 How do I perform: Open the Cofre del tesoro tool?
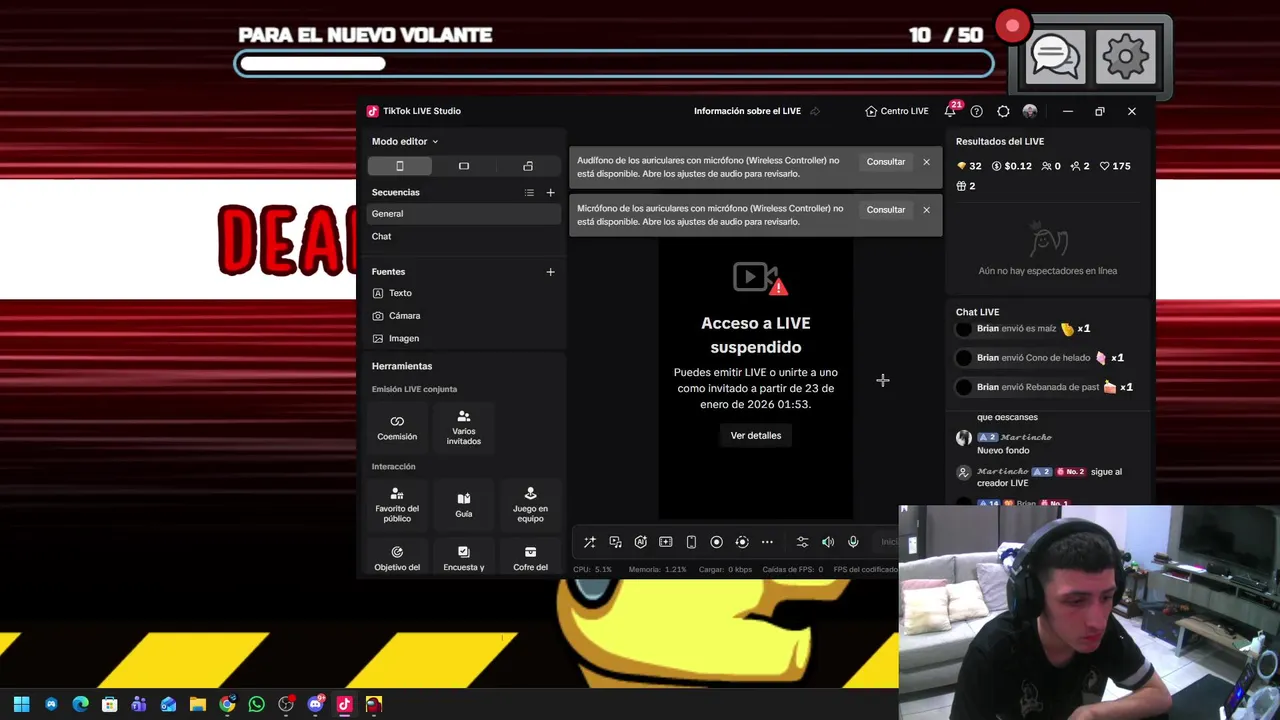click(x=530, y=558)
